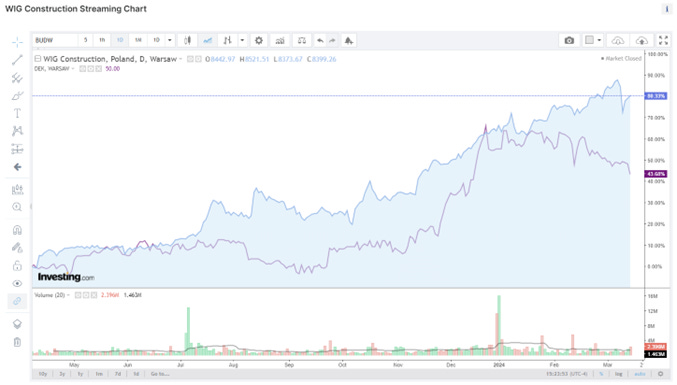
Task: Switch to candlestick chart style
Action: (187, 40)
